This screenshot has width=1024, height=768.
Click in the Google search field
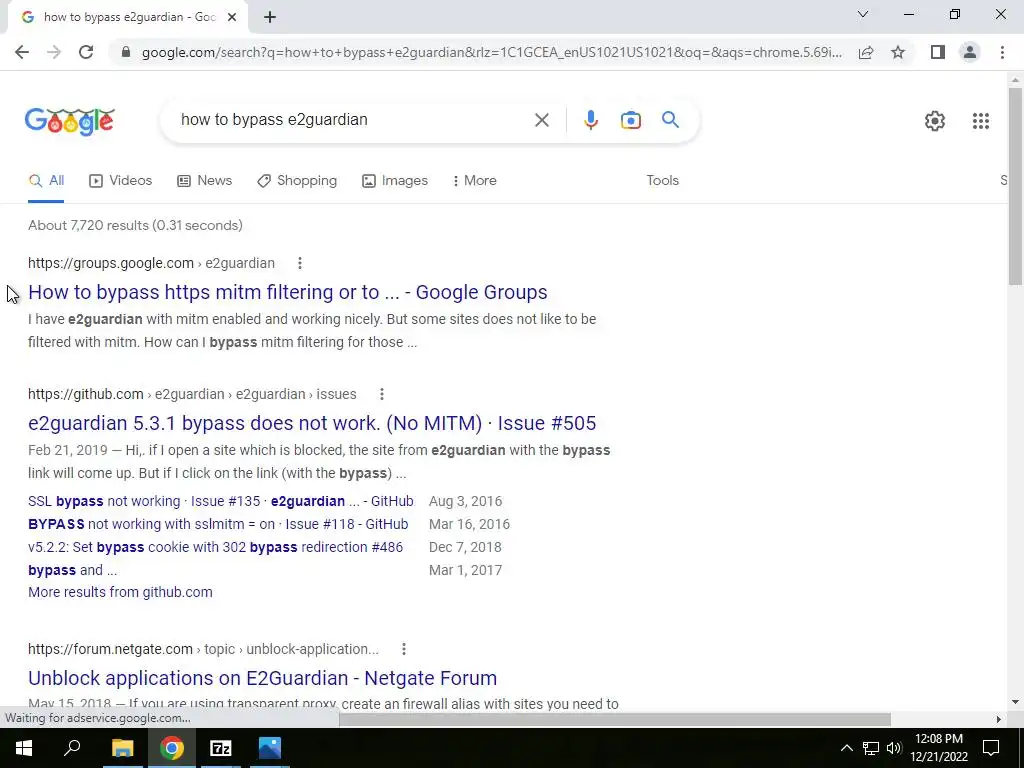click(x=353, y=120)
